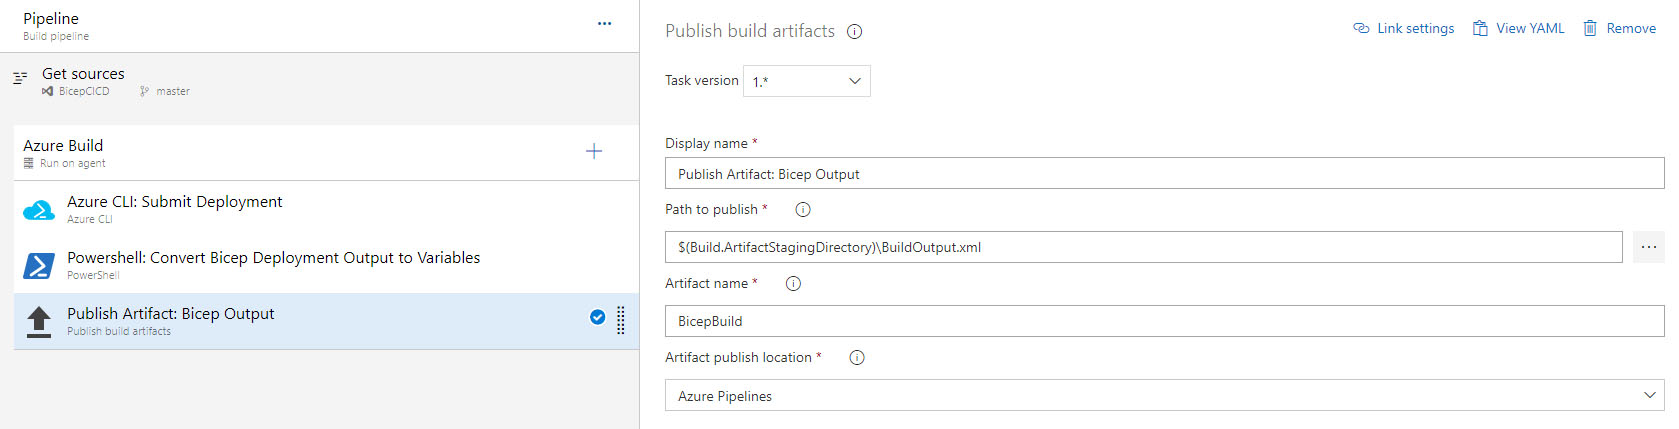This screenshot has height=429, width=1679.
Task: Show info for Path to publish
Action: [x=803, y=210]
